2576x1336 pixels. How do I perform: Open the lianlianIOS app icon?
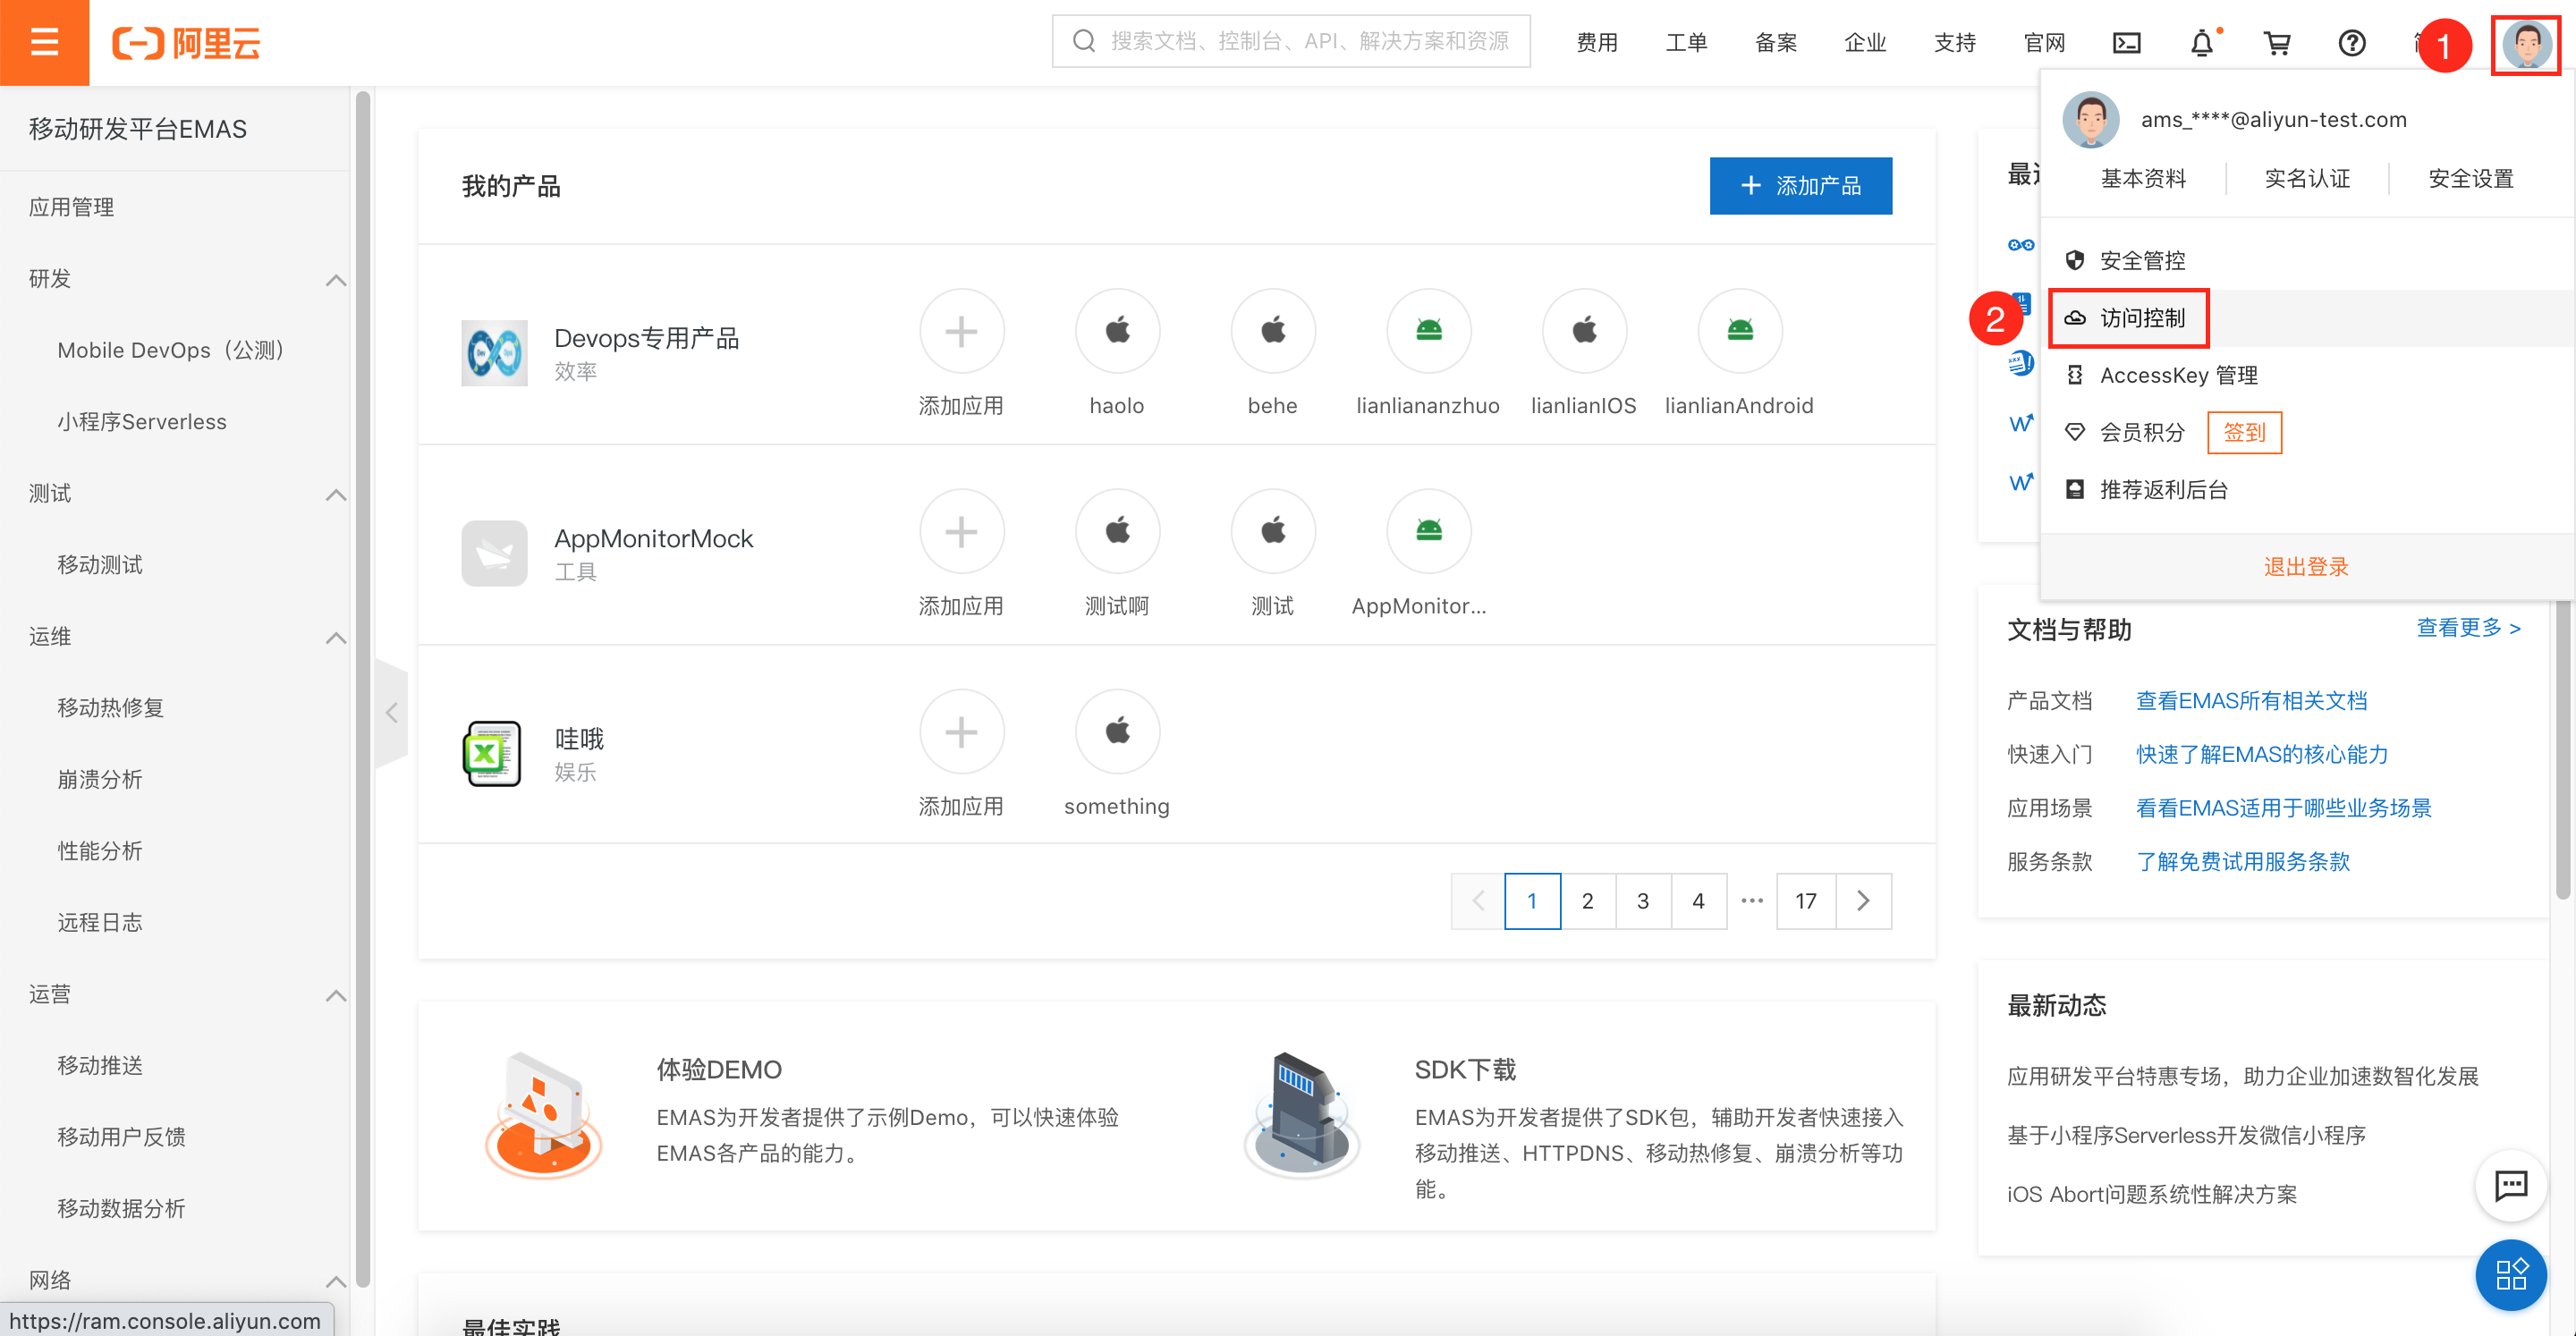coord(1585,331)
